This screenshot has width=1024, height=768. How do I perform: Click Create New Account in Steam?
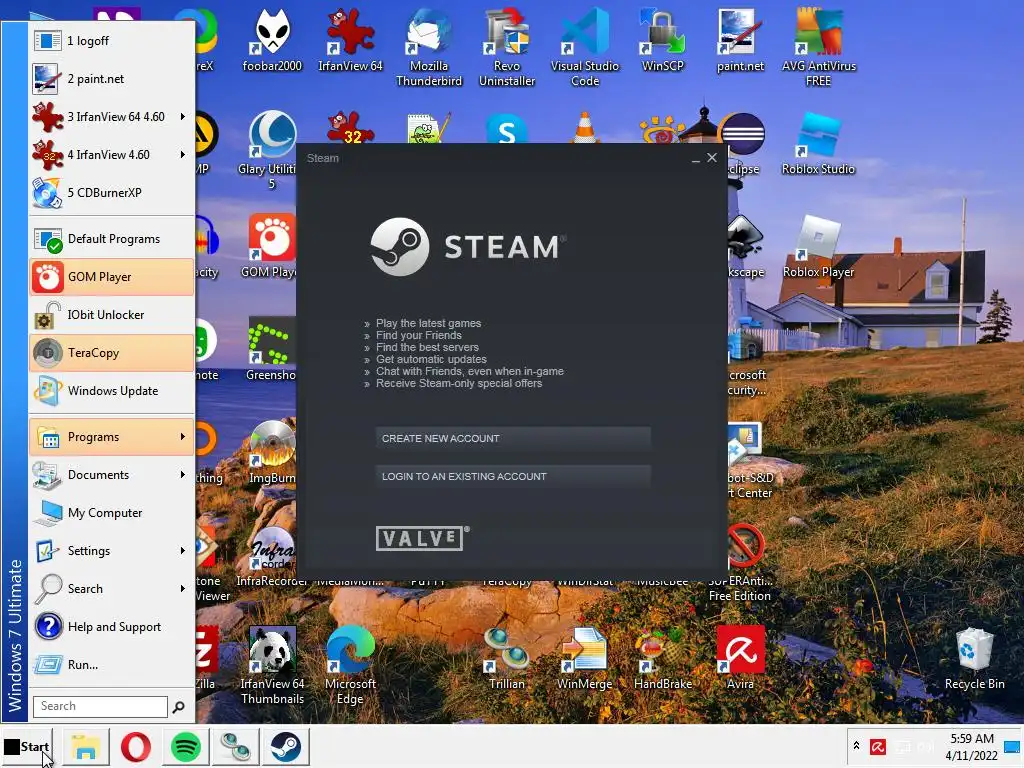click(513, 438)
